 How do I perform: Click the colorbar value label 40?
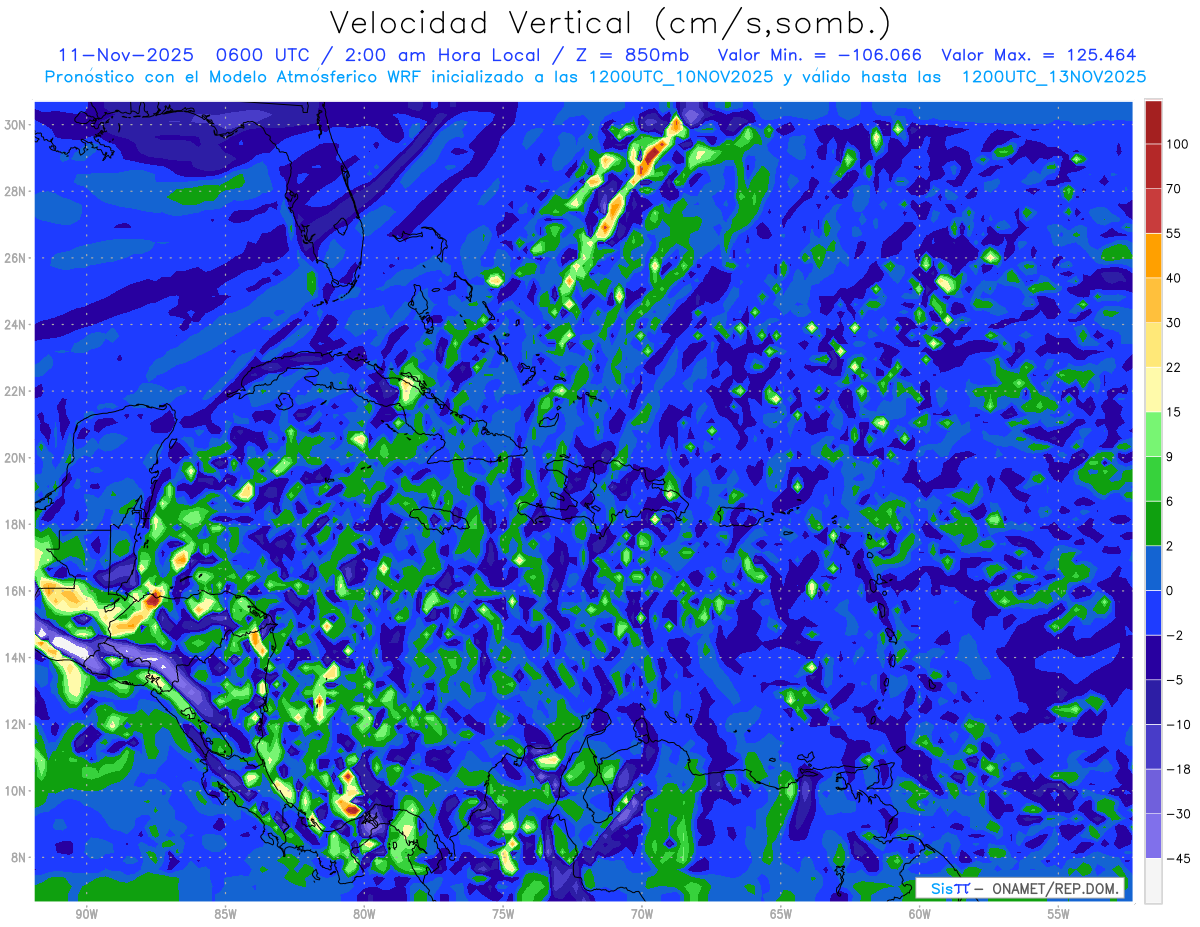(x=1174, y=278)
